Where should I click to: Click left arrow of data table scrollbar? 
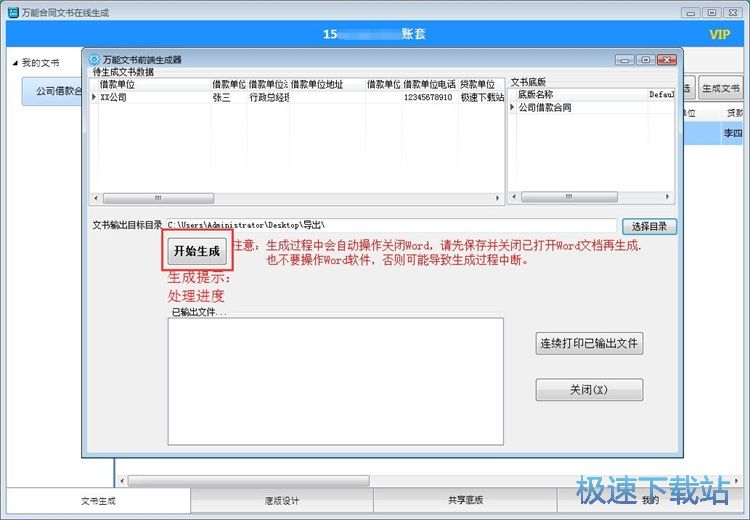tap(96, 198)
